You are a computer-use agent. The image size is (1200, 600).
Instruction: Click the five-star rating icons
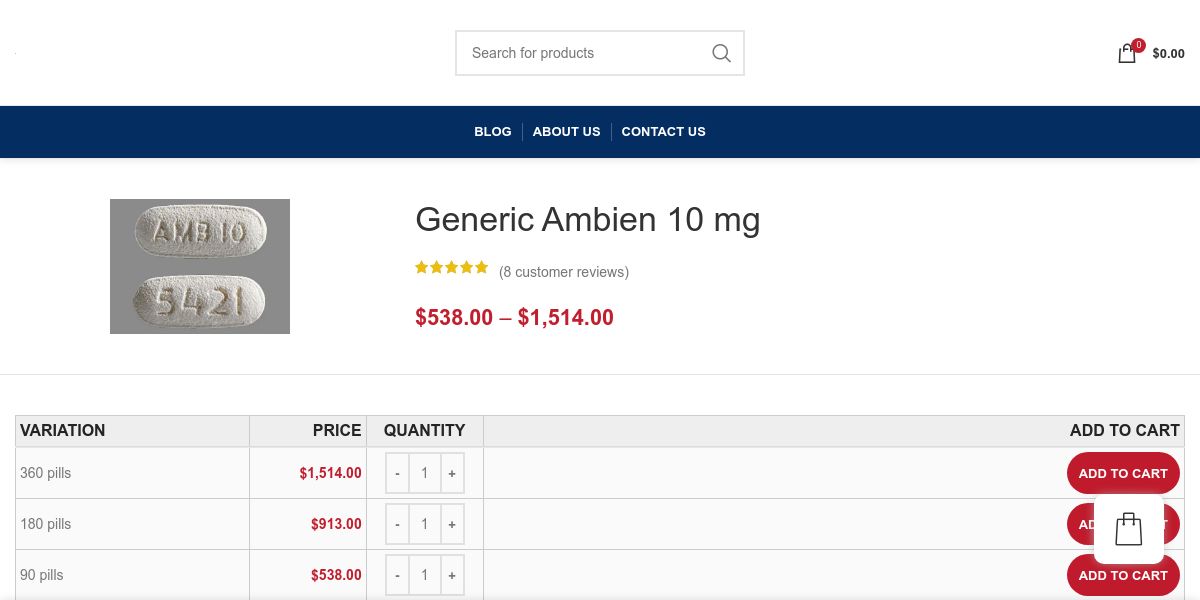pyautogui.click(x=452, y=268)
